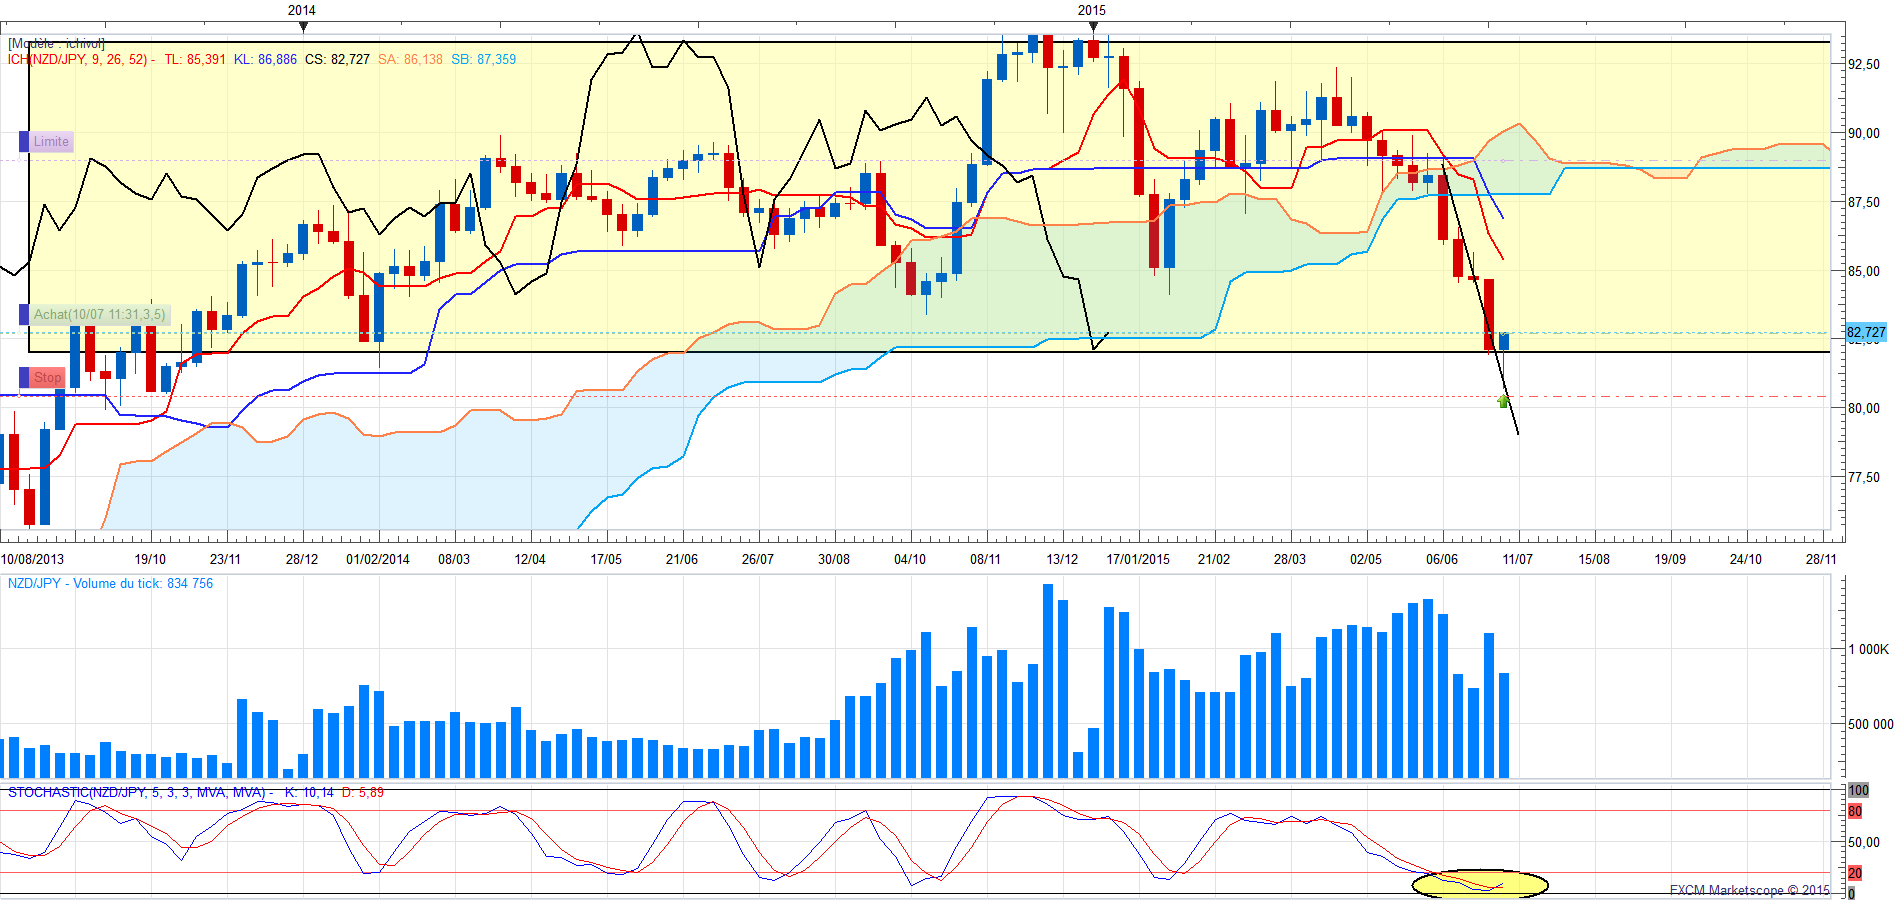Image resolution: width=1903 pixels, height=900 pixels.
Task: Click the 04/10 date label
Action: click(x=910, y=560)
